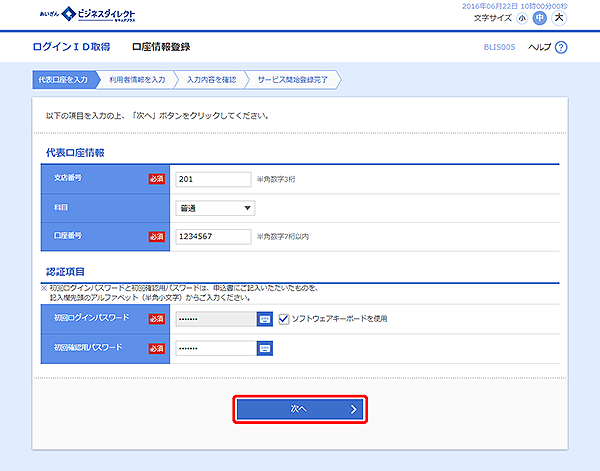Viewport: 600px width, 471px height.
Task: Click the 半角数字3桁 hint text
Action: pos(276,179)
